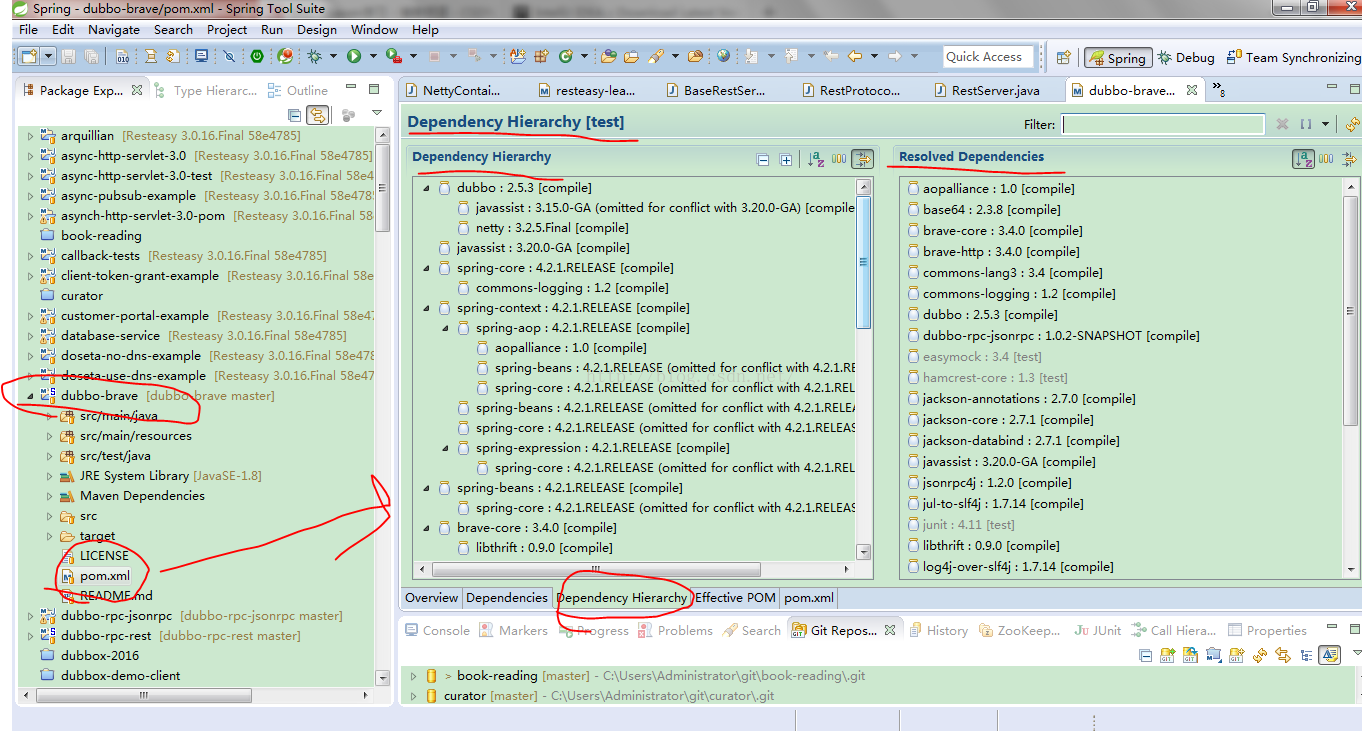Open the Team Synchronizing perspective
The image size is (1362, 731).
(x=1293, y=58)
